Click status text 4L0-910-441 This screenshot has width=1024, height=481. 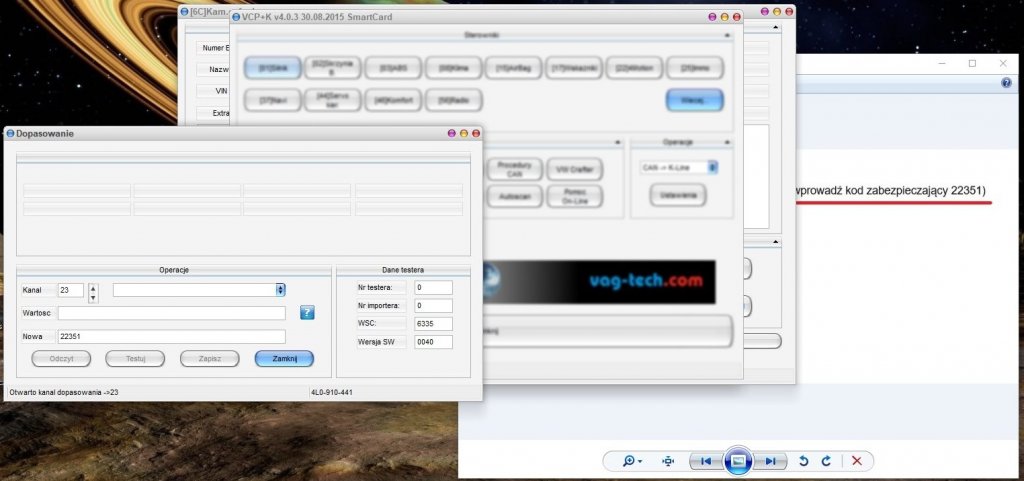[333, 393]
